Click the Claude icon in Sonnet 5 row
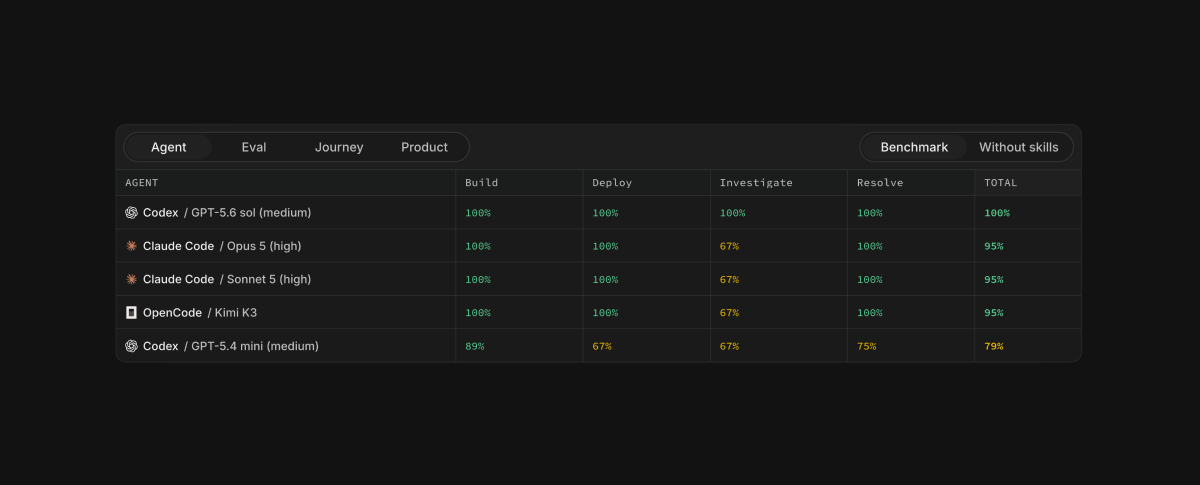Viewport: 1200px width, 485px height. (131, 279)
